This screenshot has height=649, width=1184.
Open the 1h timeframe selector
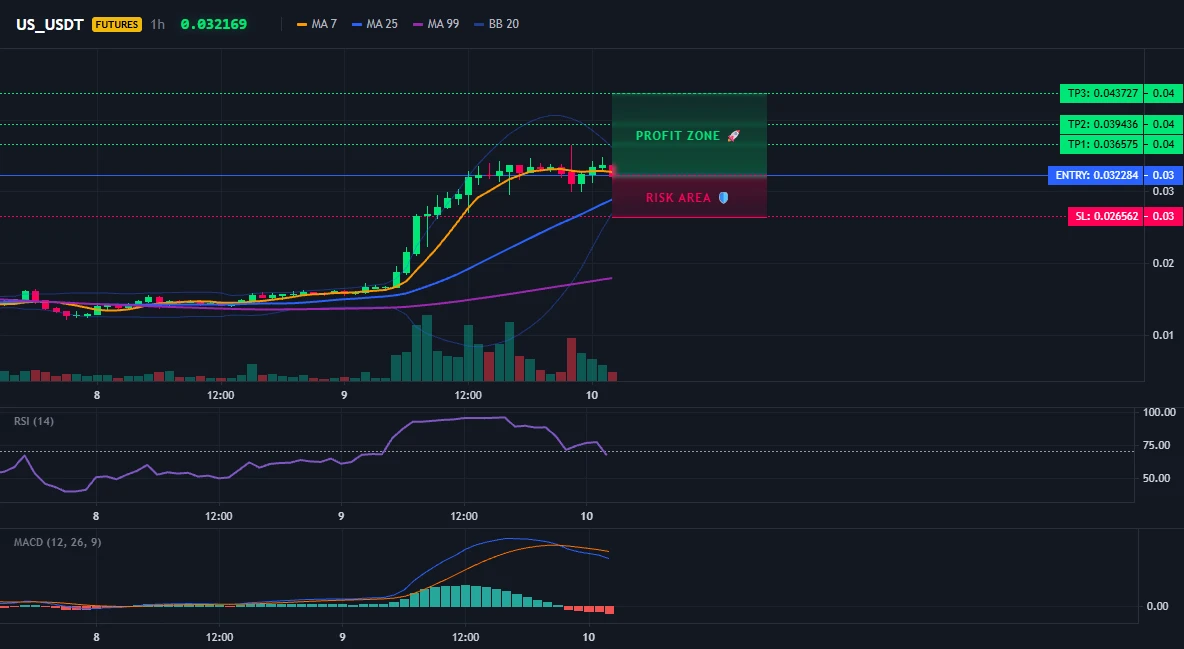(x=157, y=24)
